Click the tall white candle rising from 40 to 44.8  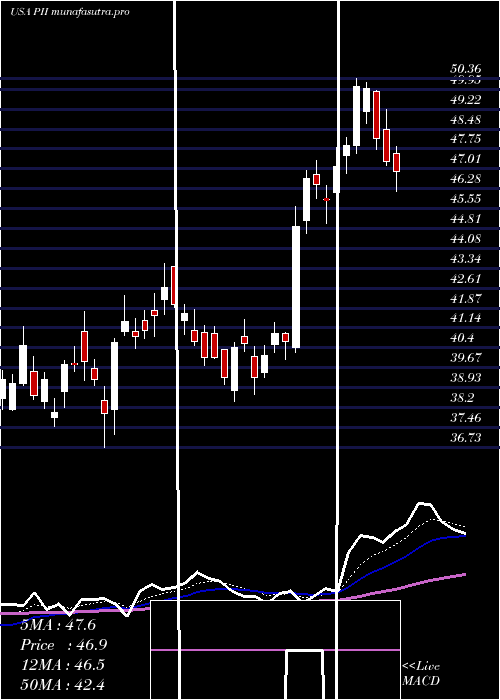tap(296, 287)
